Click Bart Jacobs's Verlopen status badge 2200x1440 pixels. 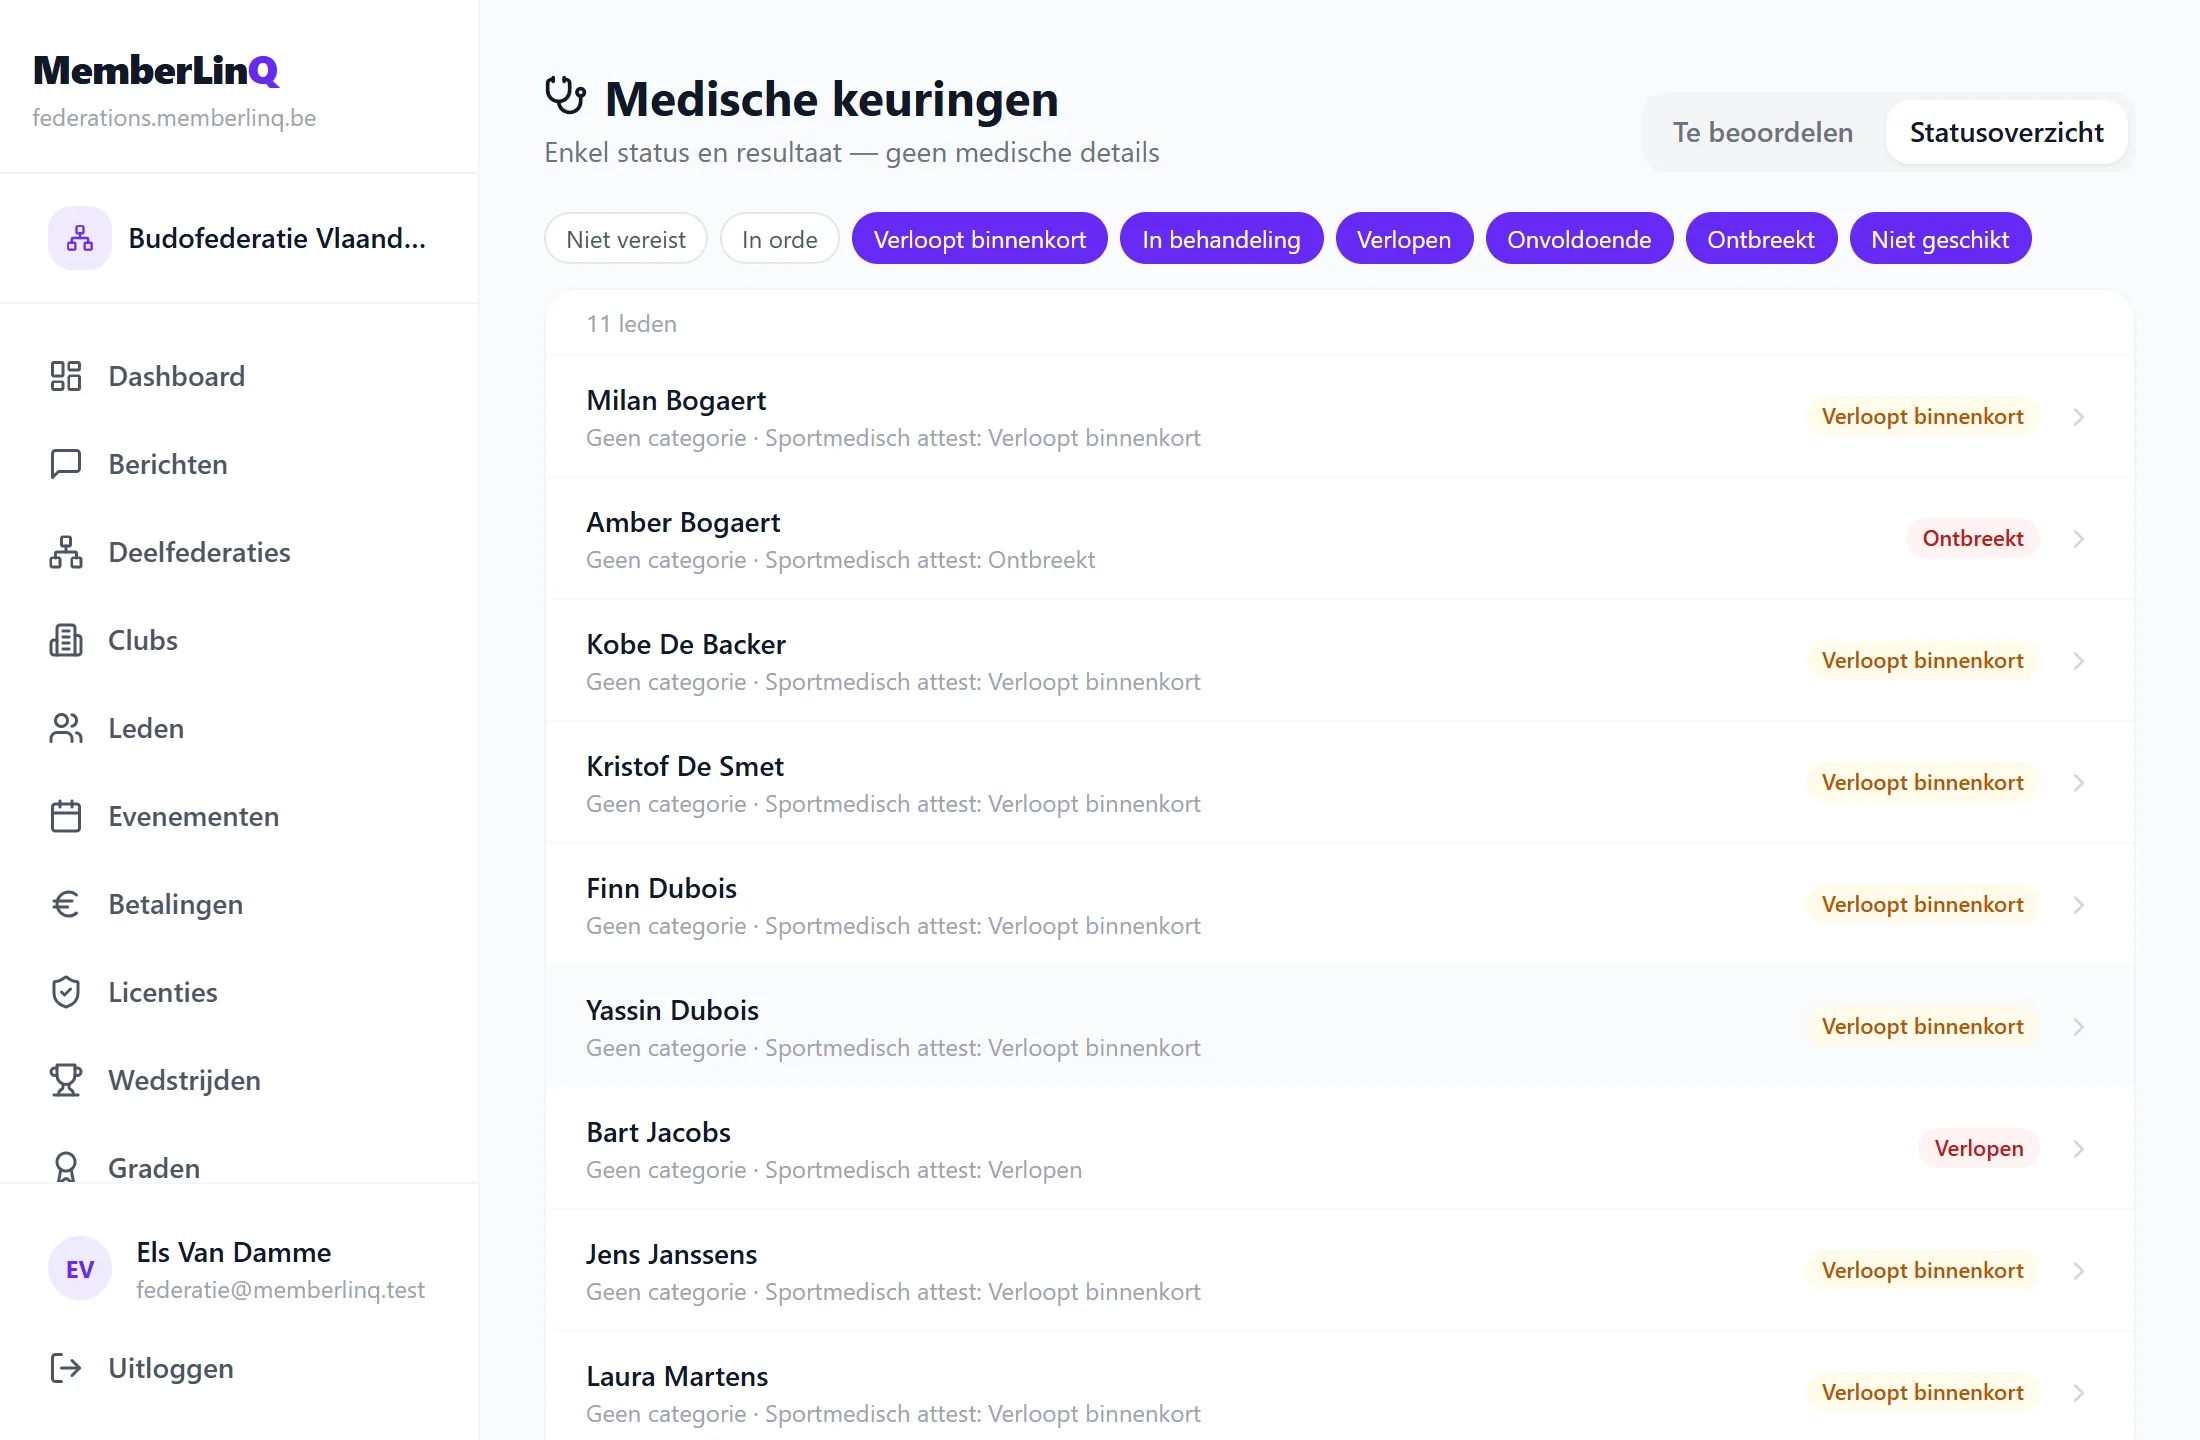(1978, 1148)
